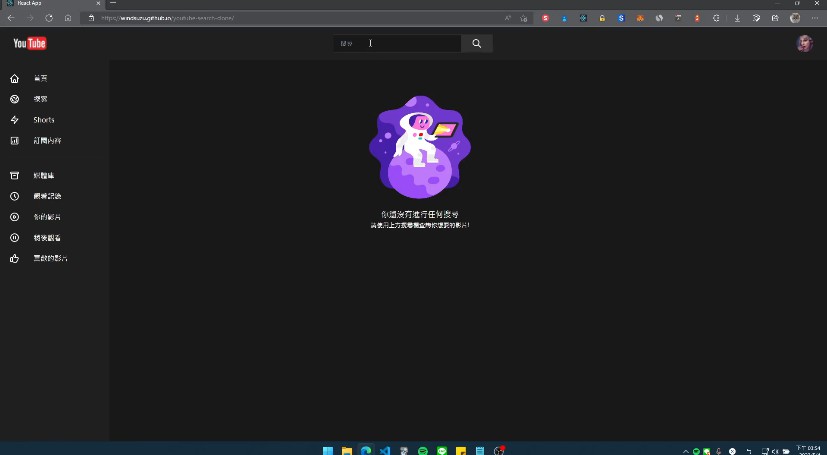Click the magnifier search button

477,43
